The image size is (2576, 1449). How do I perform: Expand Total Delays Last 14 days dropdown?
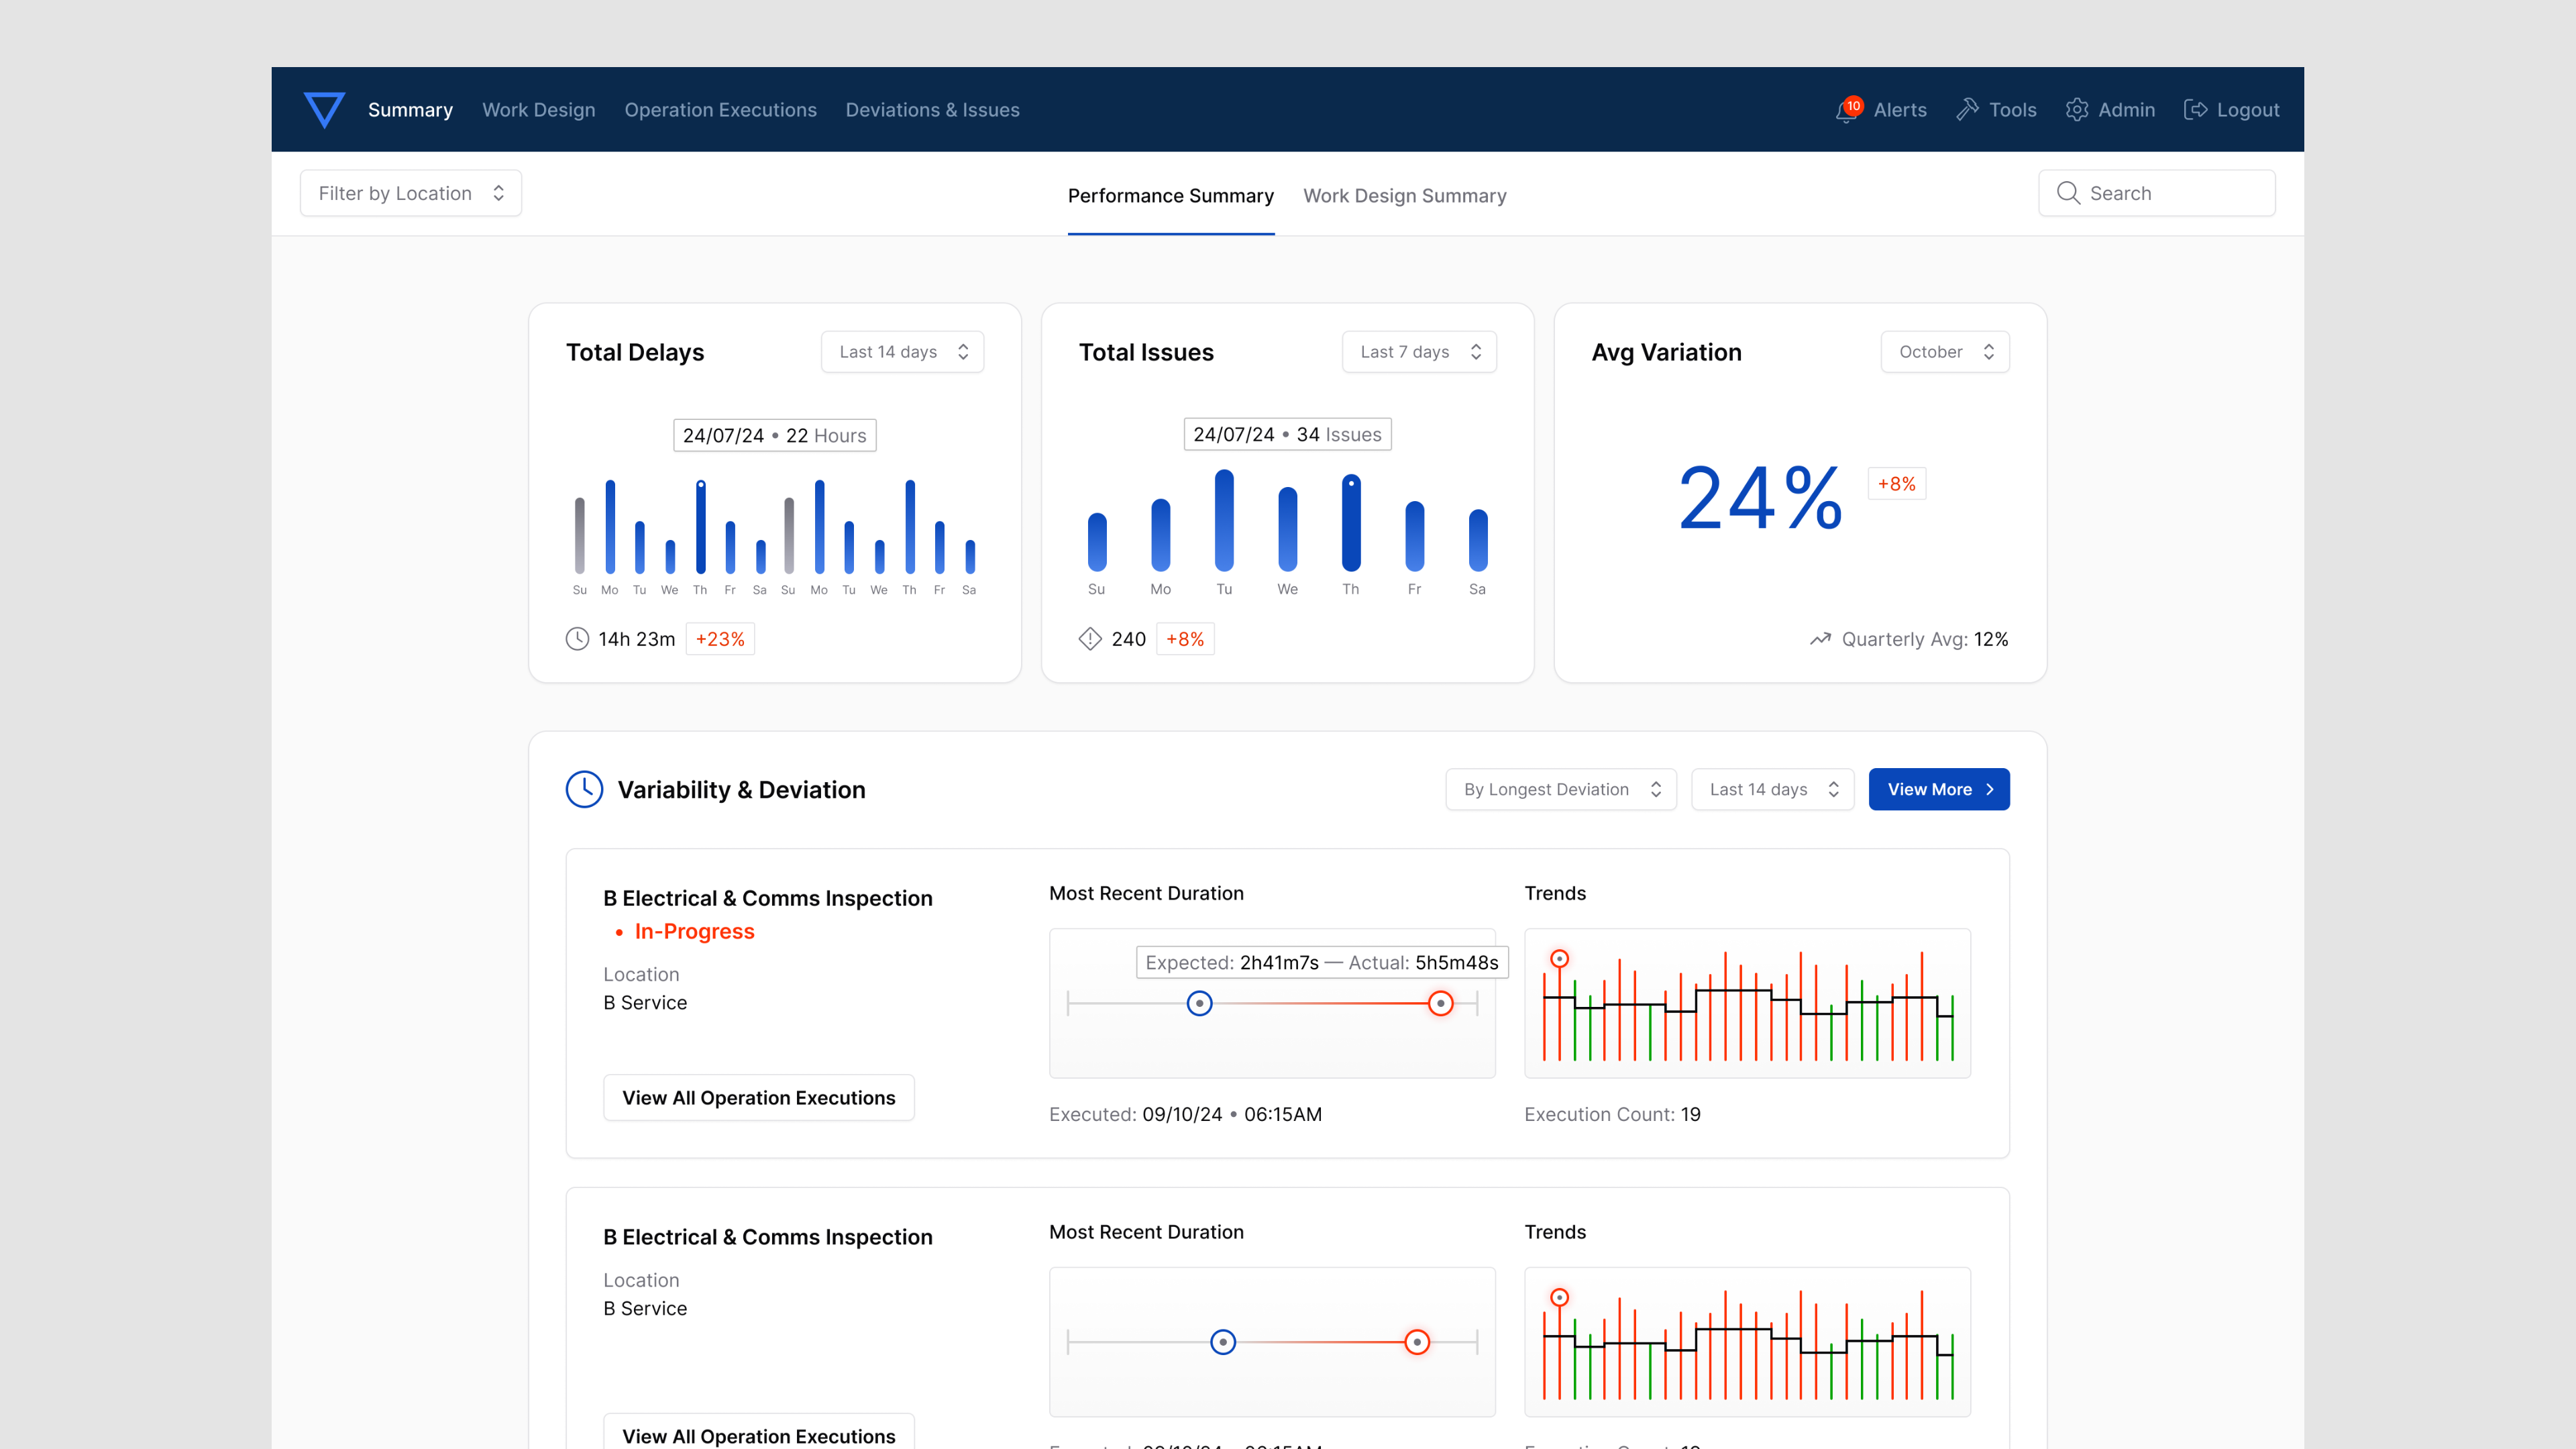[902, 352]
